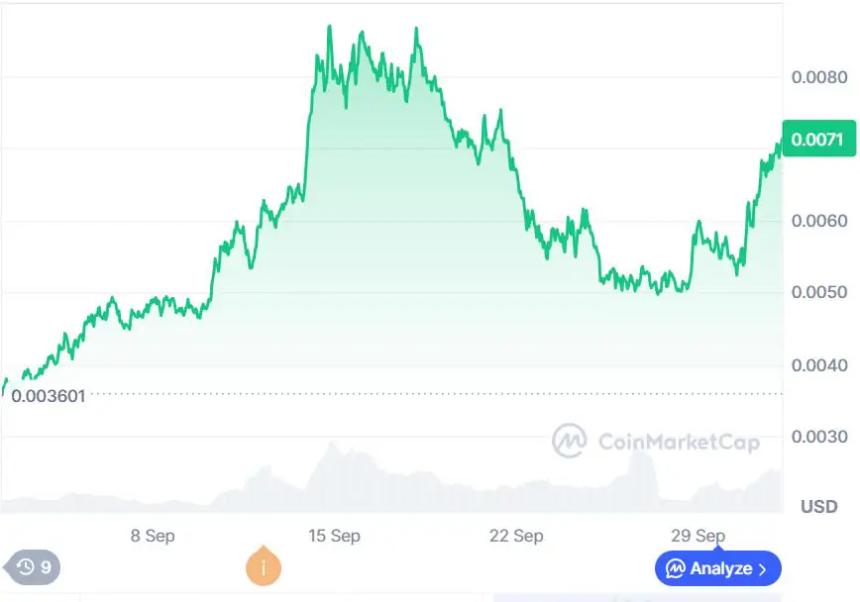
Task: Click the 15 Sep date label
Action: coord(334,536)
